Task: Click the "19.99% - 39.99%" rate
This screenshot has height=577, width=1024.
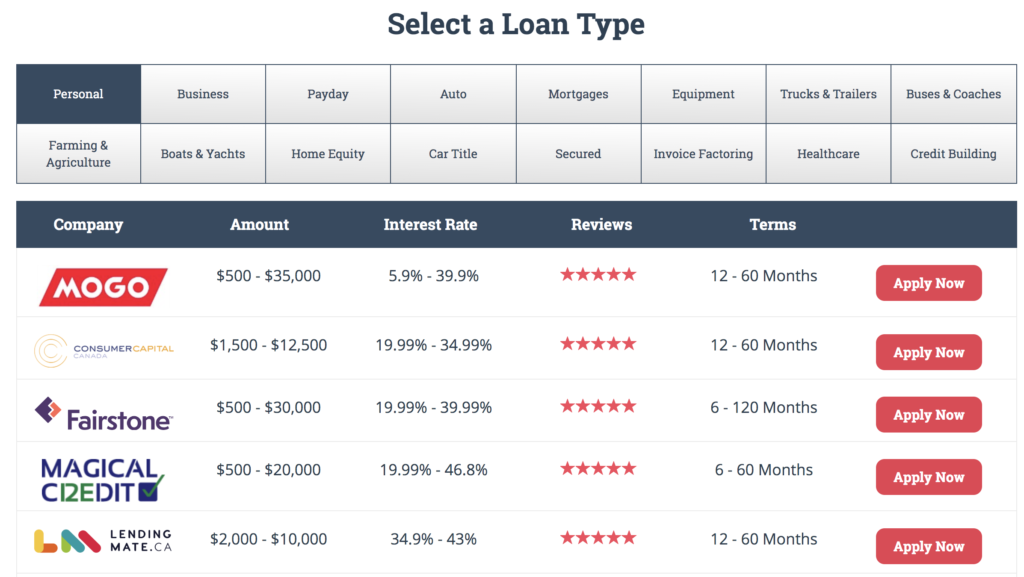Action: point(434,408)
